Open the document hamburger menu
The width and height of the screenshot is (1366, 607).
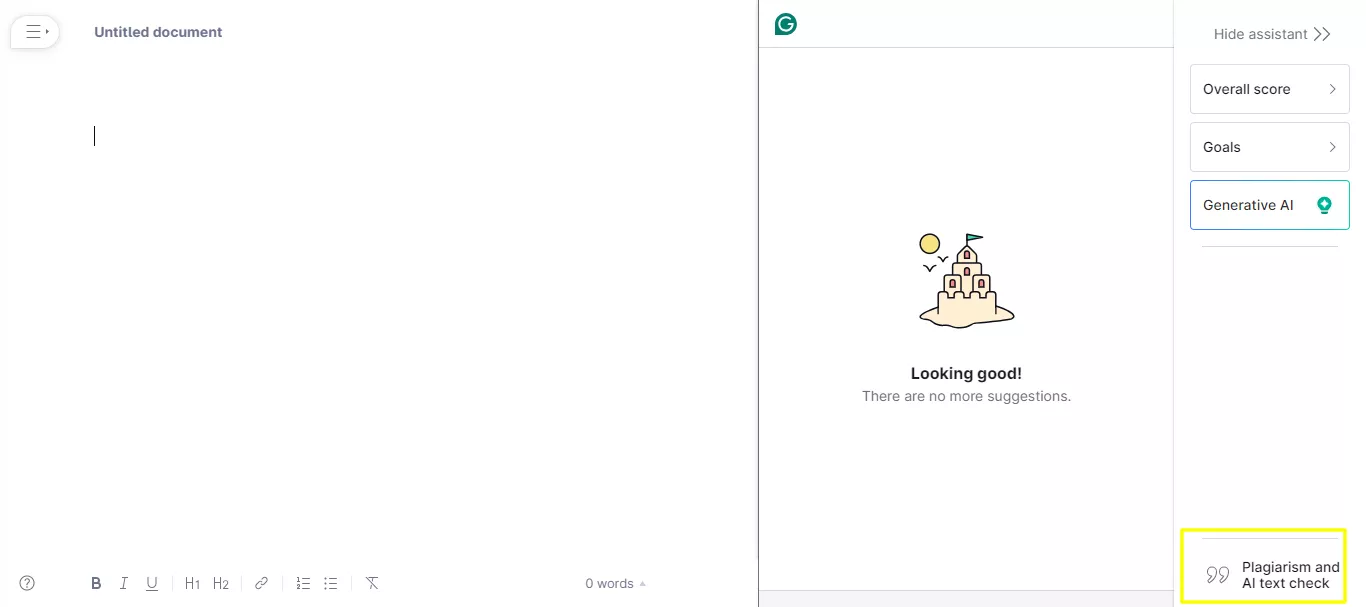34,31
